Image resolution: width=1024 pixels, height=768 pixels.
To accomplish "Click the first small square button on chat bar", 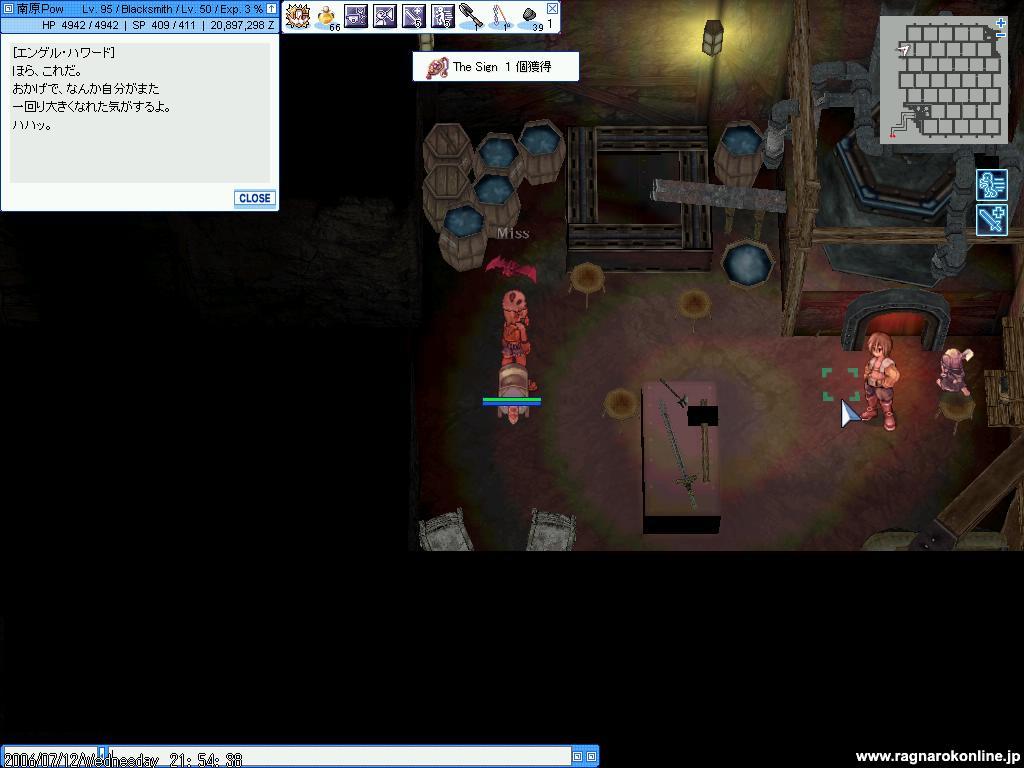I will pos(577,756).
